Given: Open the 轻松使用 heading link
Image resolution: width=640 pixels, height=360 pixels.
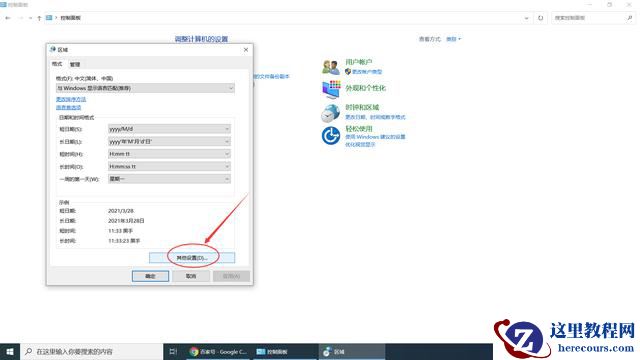Looking at the screenshot, I should [x=359, y=129].
